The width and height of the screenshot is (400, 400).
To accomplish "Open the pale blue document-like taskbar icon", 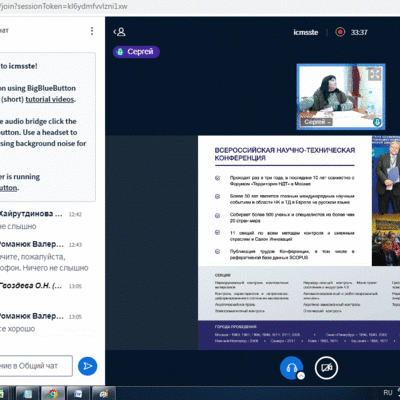I will pos(28,394).
